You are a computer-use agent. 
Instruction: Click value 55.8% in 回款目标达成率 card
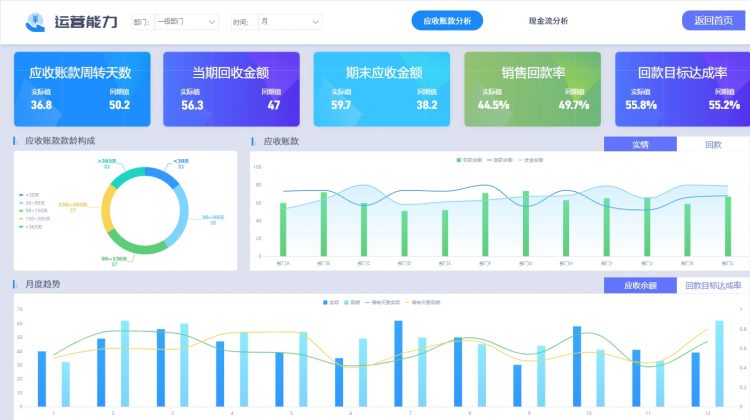click(641, 105)
